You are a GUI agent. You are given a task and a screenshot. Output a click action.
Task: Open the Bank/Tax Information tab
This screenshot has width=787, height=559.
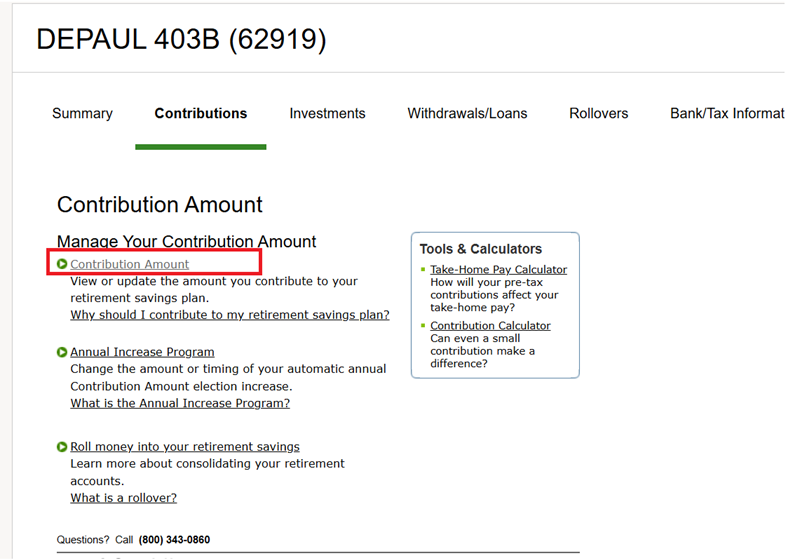[727, 114]
